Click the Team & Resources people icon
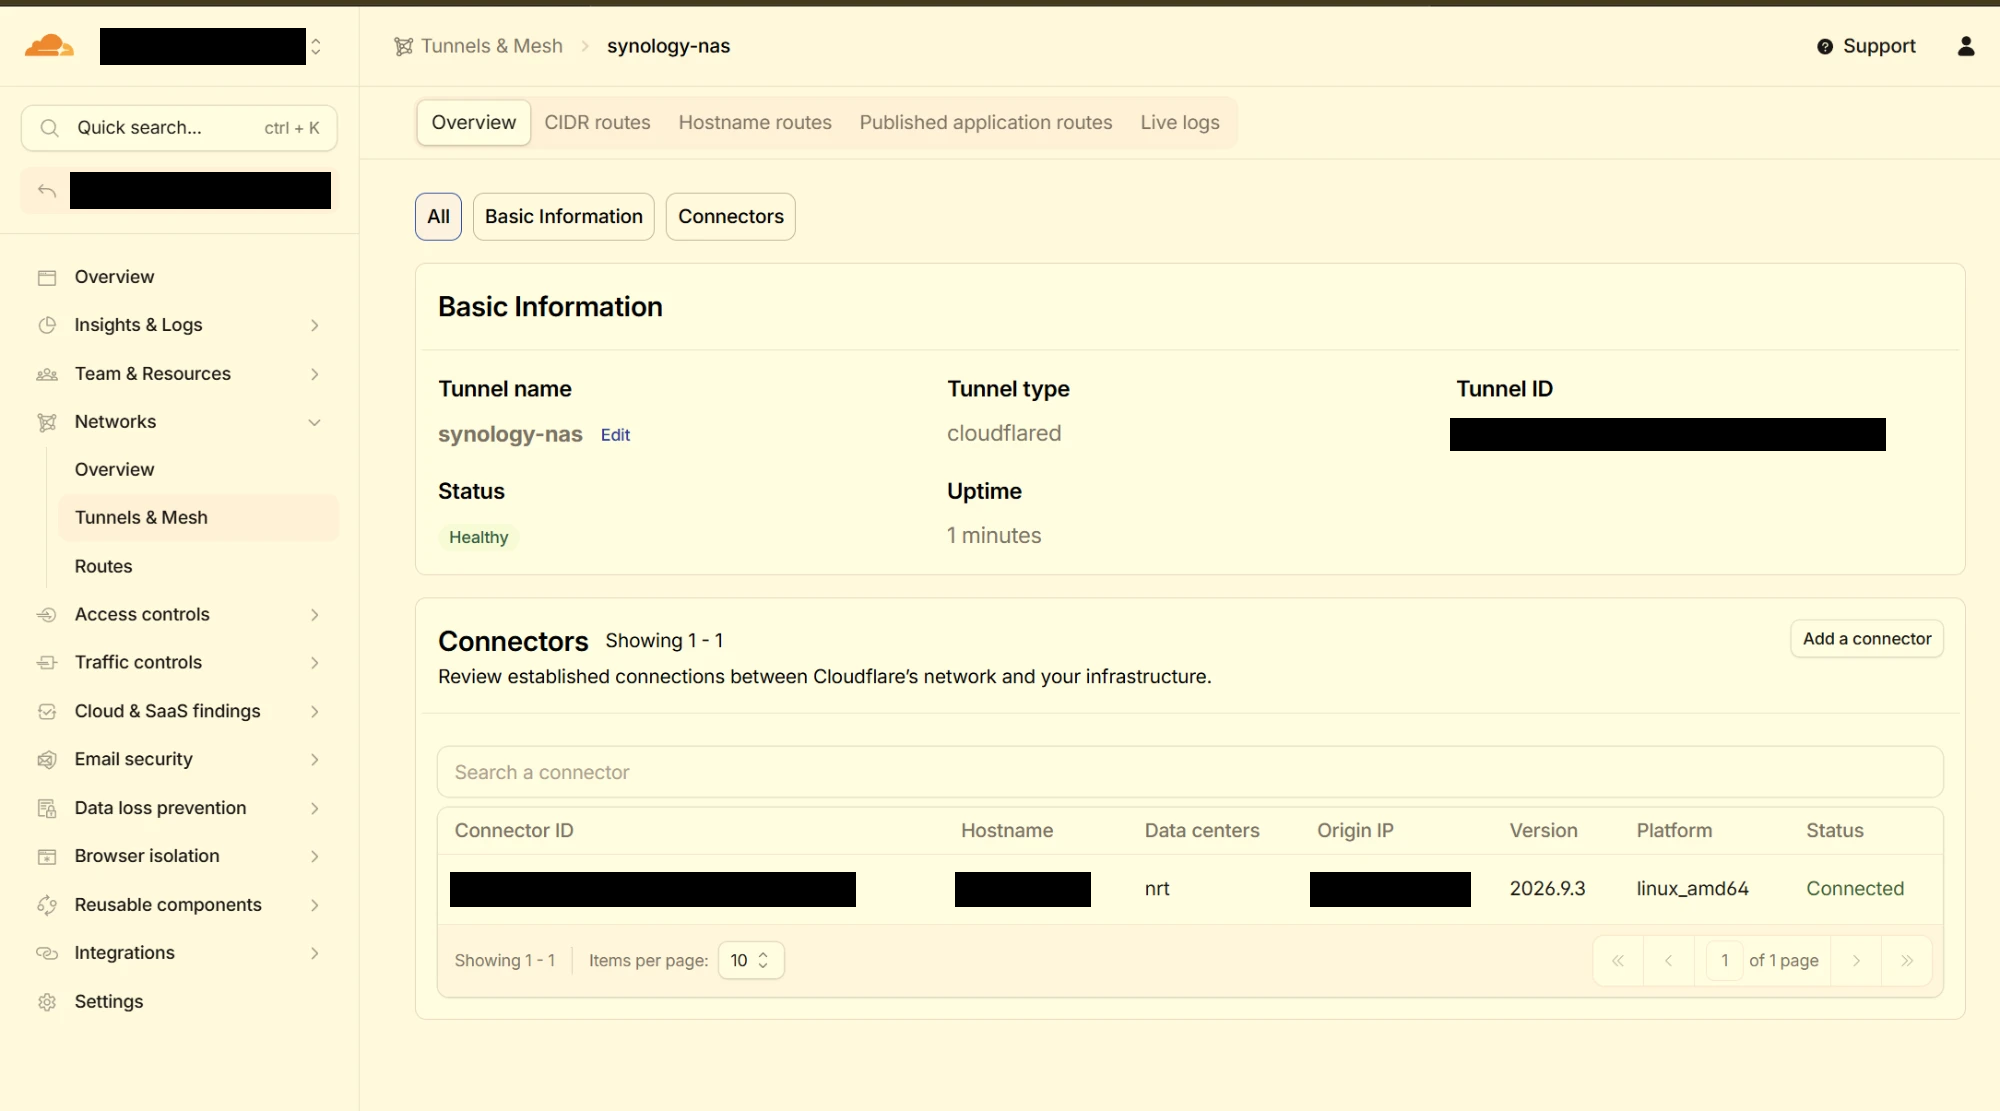2000x1111 pixels. coord(47,374)
